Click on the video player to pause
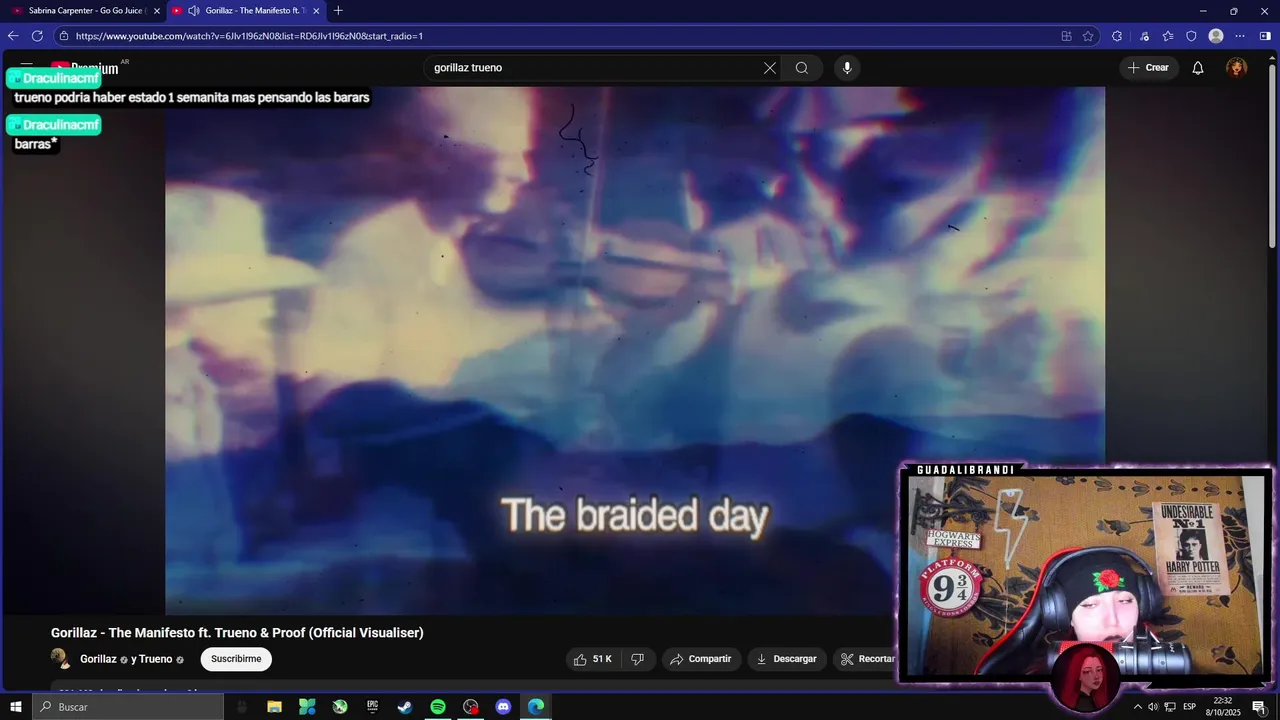The height and width of the screenshot is (720, 1280). [635, 350]
